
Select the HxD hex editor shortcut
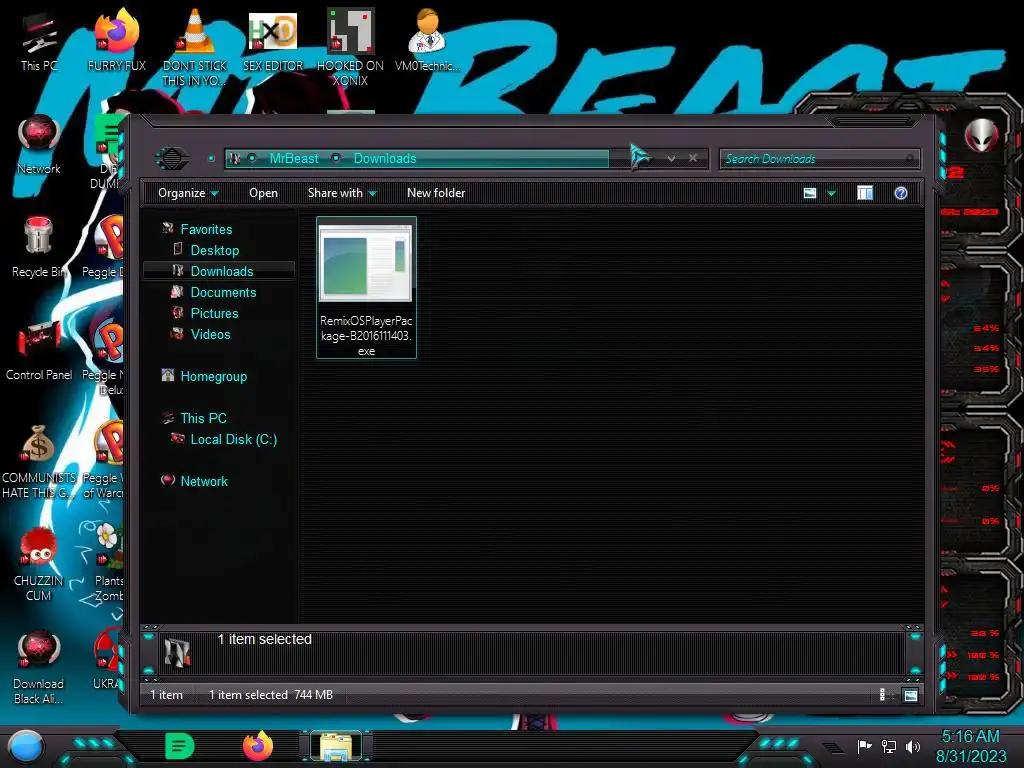pyautogui.click(x=273, y=42)
